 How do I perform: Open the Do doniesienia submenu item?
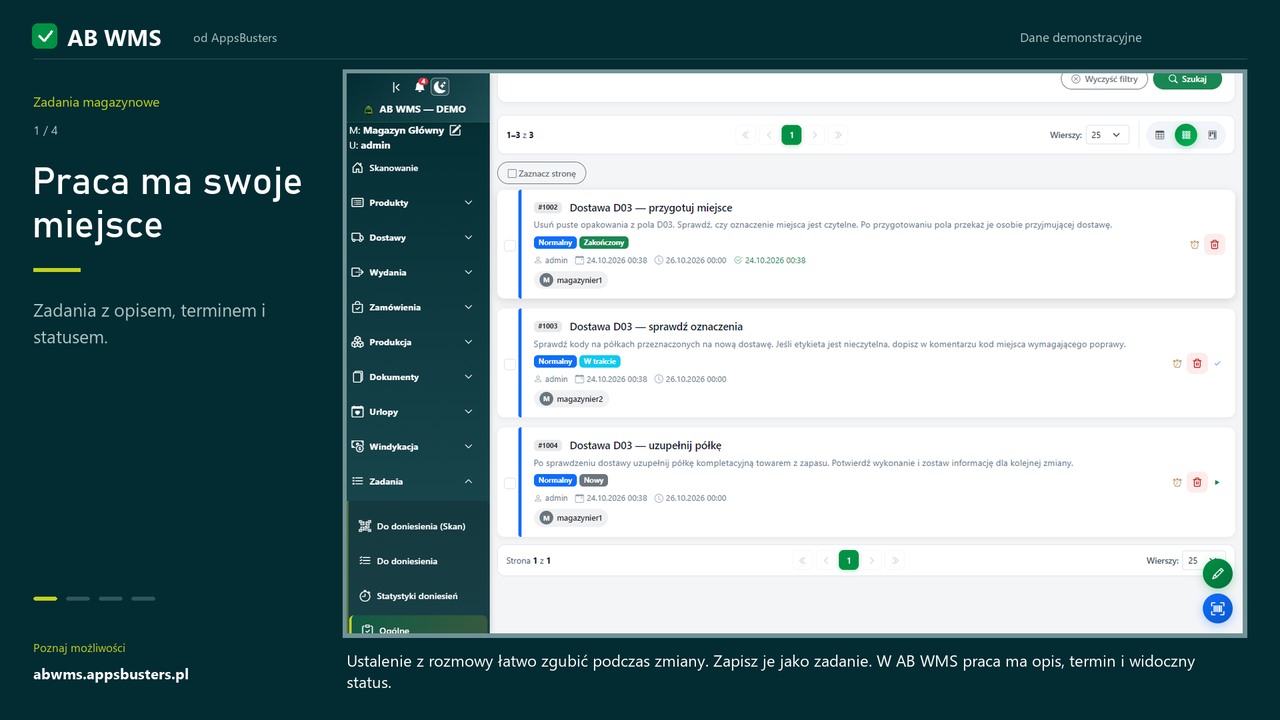pyautogui.click(x=419, y=561)
